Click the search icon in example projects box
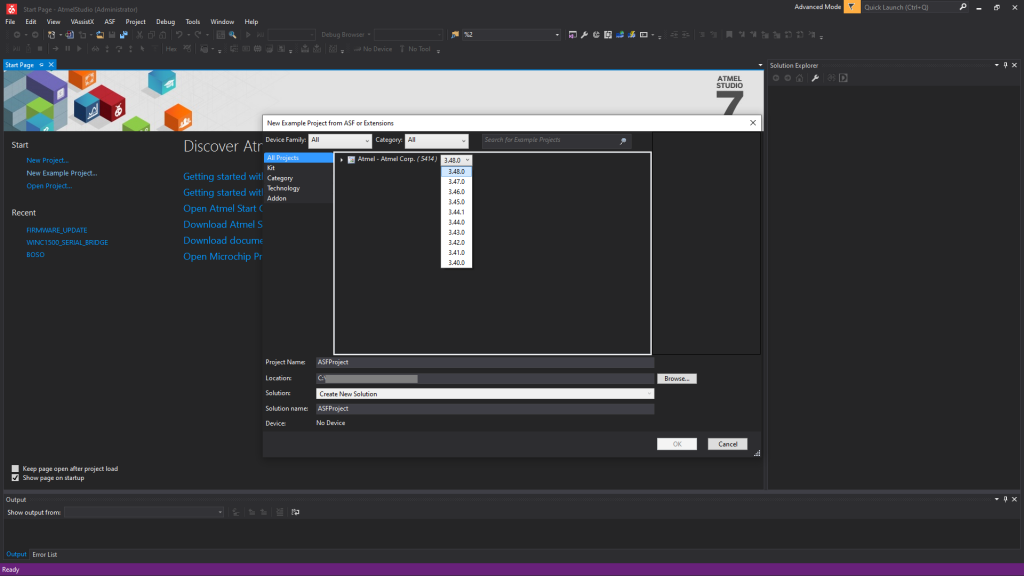Image resolution: width=1024 pixels, height=576 pixels. point(623,140)
